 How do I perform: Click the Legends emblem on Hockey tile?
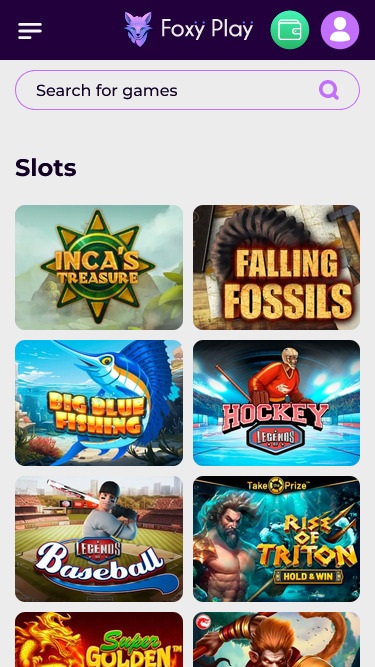(x=276, y=437)
